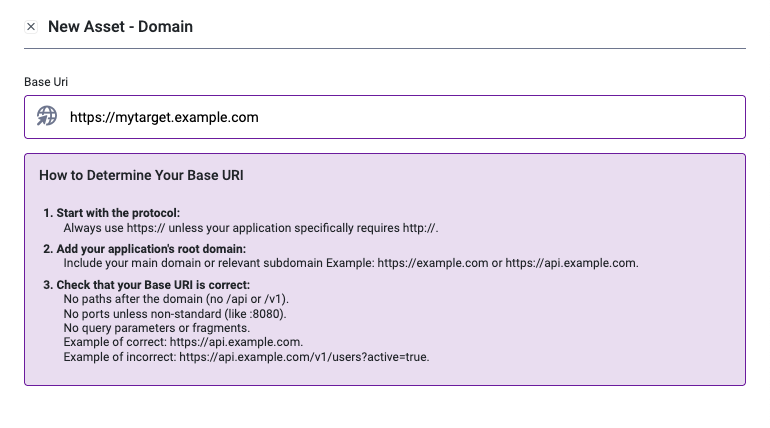Image resolution: width=770 pixels, height=428 pixels.
Task: Click 'No paths after the domain' line
Action: [176, 299]
